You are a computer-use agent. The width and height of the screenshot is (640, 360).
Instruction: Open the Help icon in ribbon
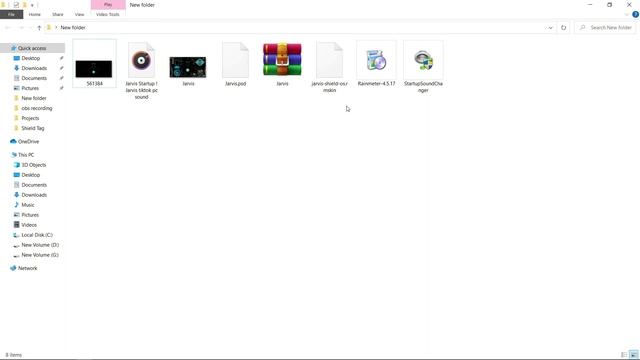point(636,14)
